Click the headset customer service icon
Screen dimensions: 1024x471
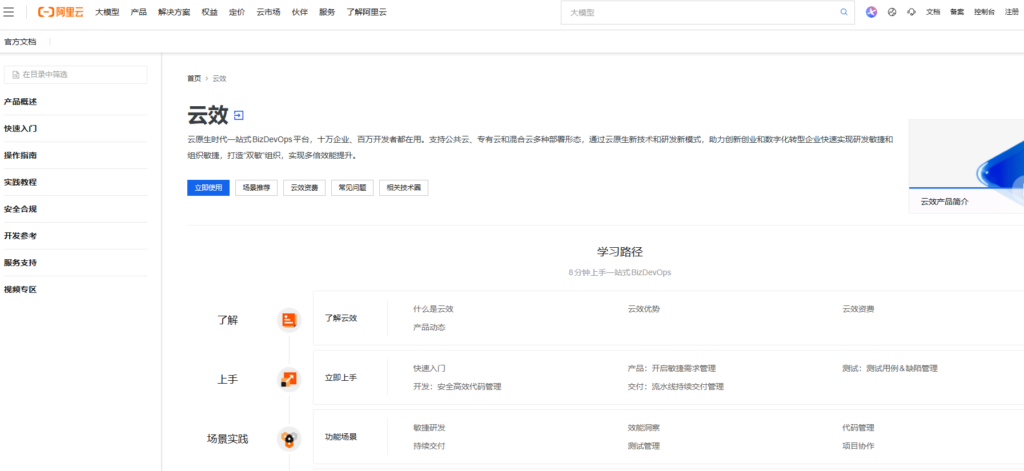[x=912, y=12]
